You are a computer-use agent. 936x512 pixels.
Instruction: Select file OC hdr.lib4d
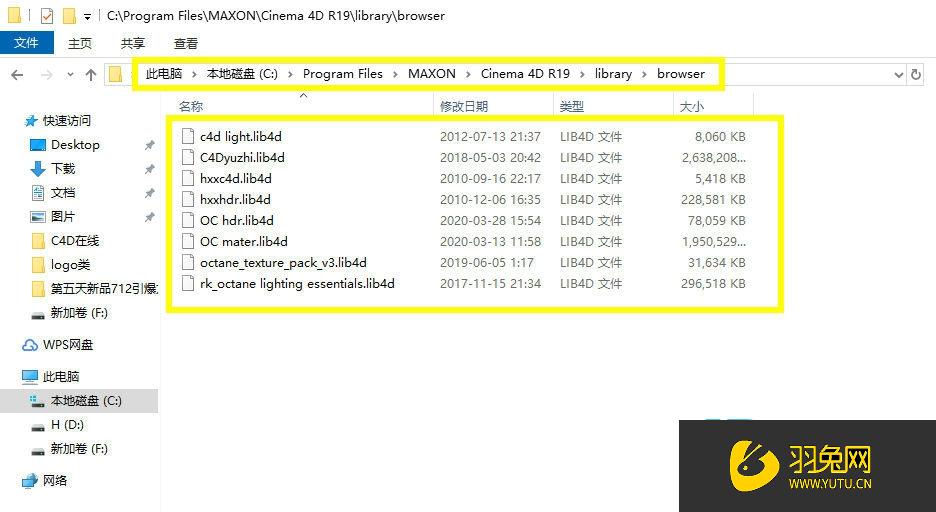coord(236,220)
